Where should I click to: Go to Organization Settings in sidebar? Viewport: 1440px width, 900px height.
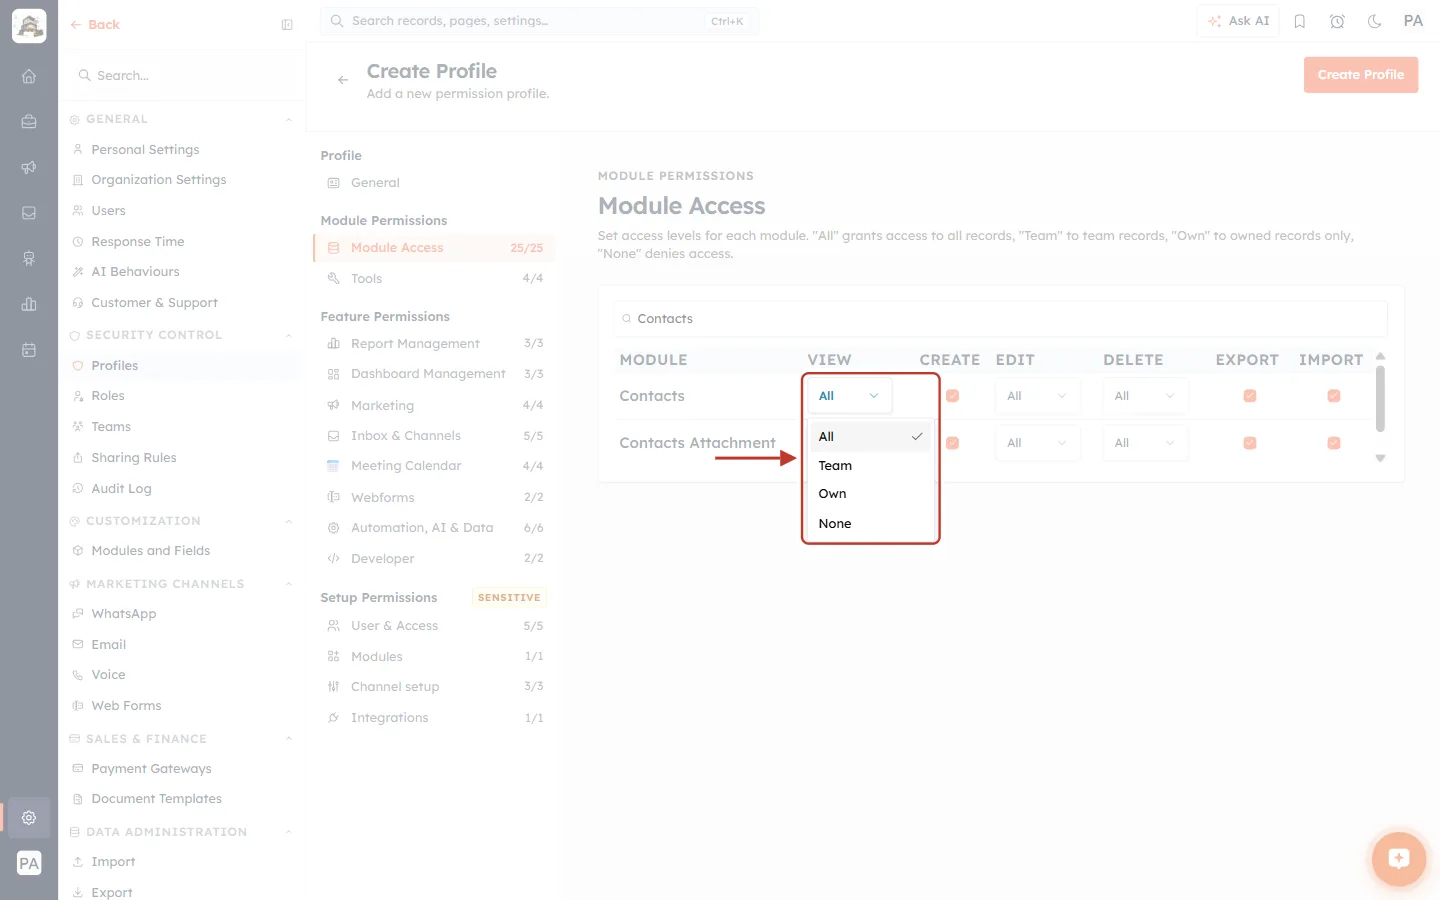158,180
